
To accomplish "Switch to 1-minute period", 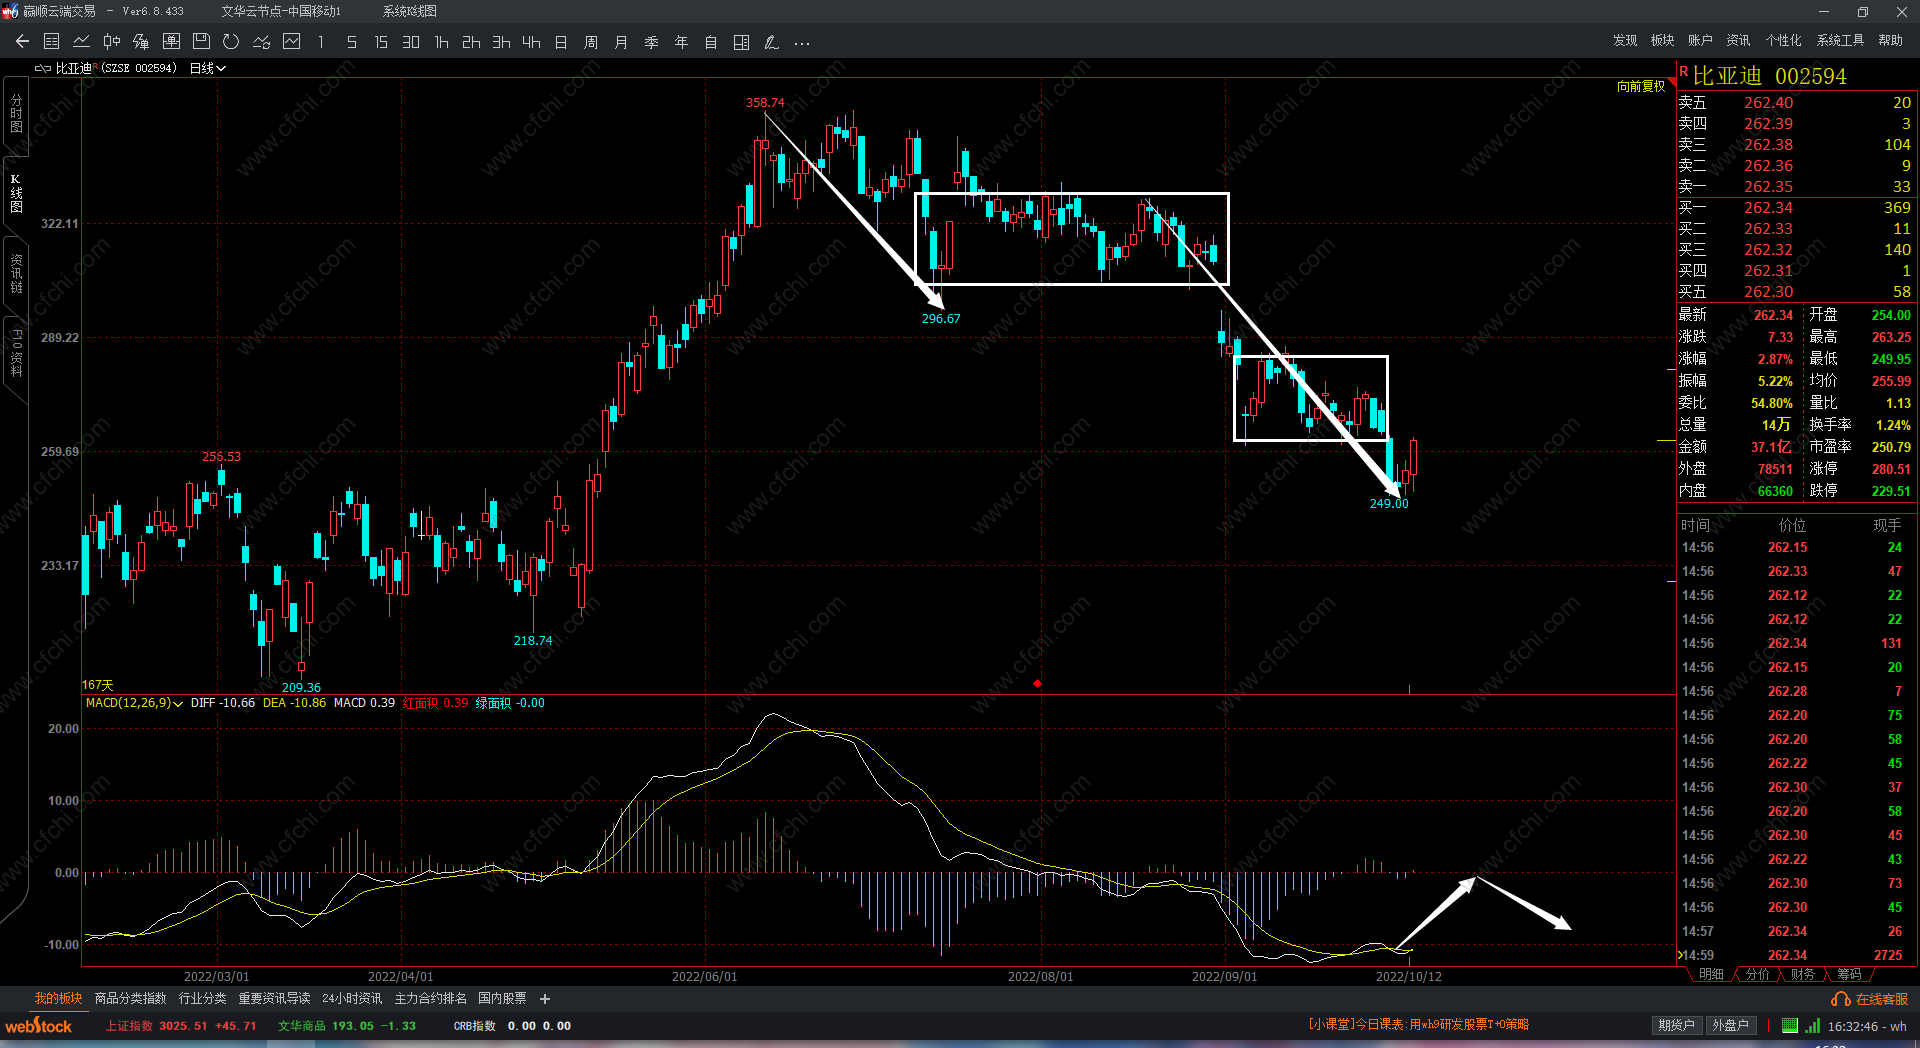I will [320, 42].
